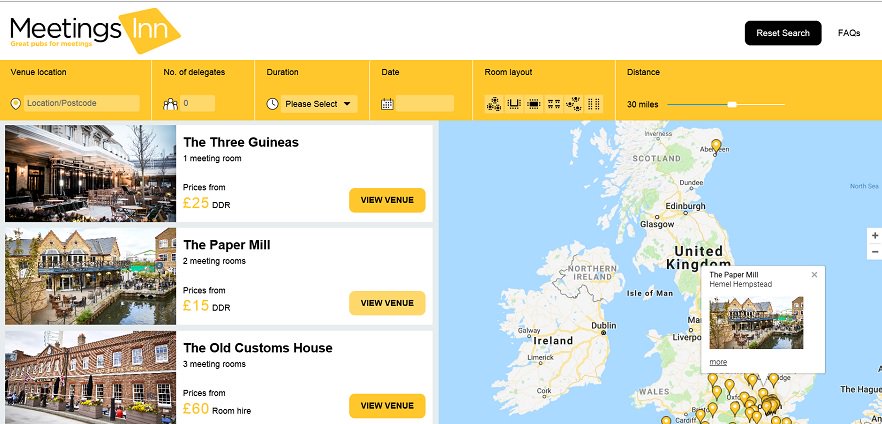
Task: Click the Meetings Inn logo
Action: click(95, 30)
